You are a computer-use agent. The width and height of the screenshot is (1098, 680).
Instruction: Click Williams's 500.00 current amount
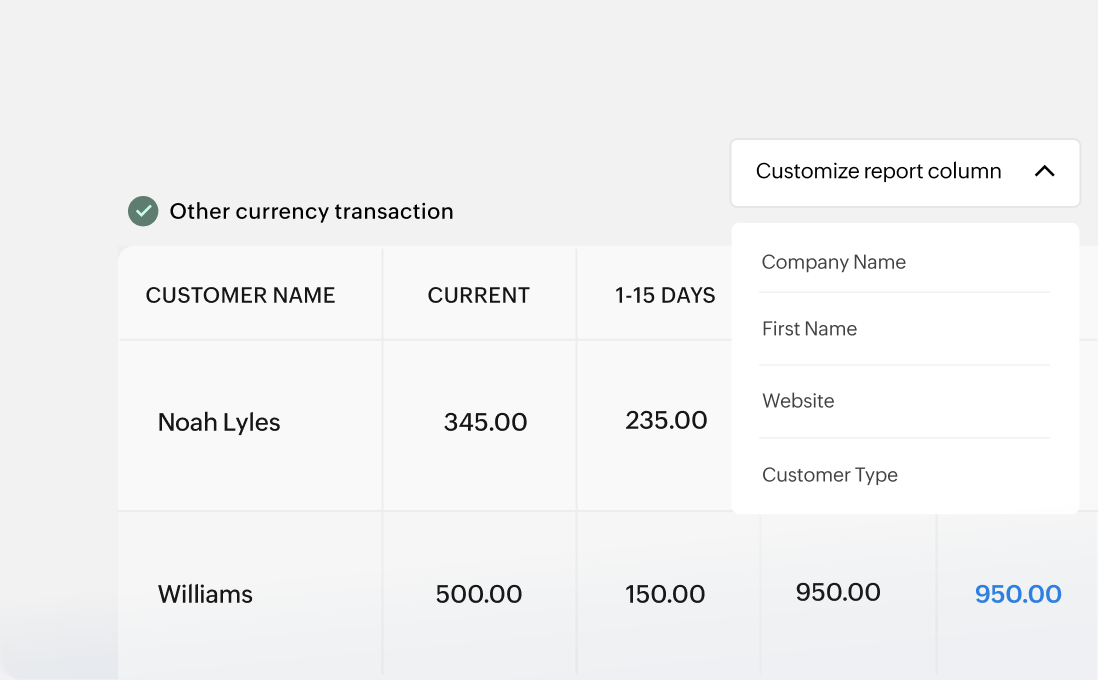click(x=479, y=593)
